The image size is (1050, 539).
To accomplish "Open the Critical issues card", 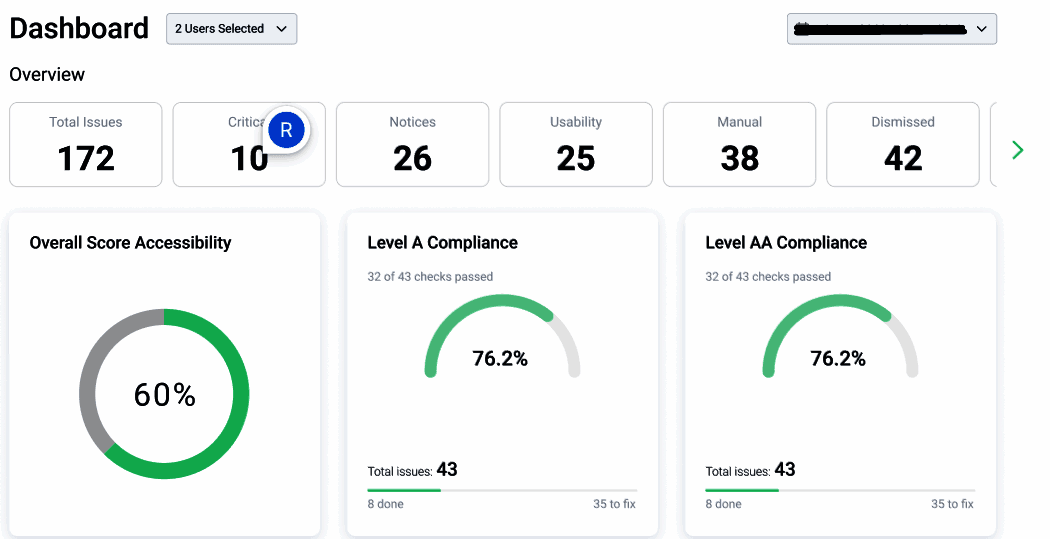I will pyautogui.click(x=249, y=145).
